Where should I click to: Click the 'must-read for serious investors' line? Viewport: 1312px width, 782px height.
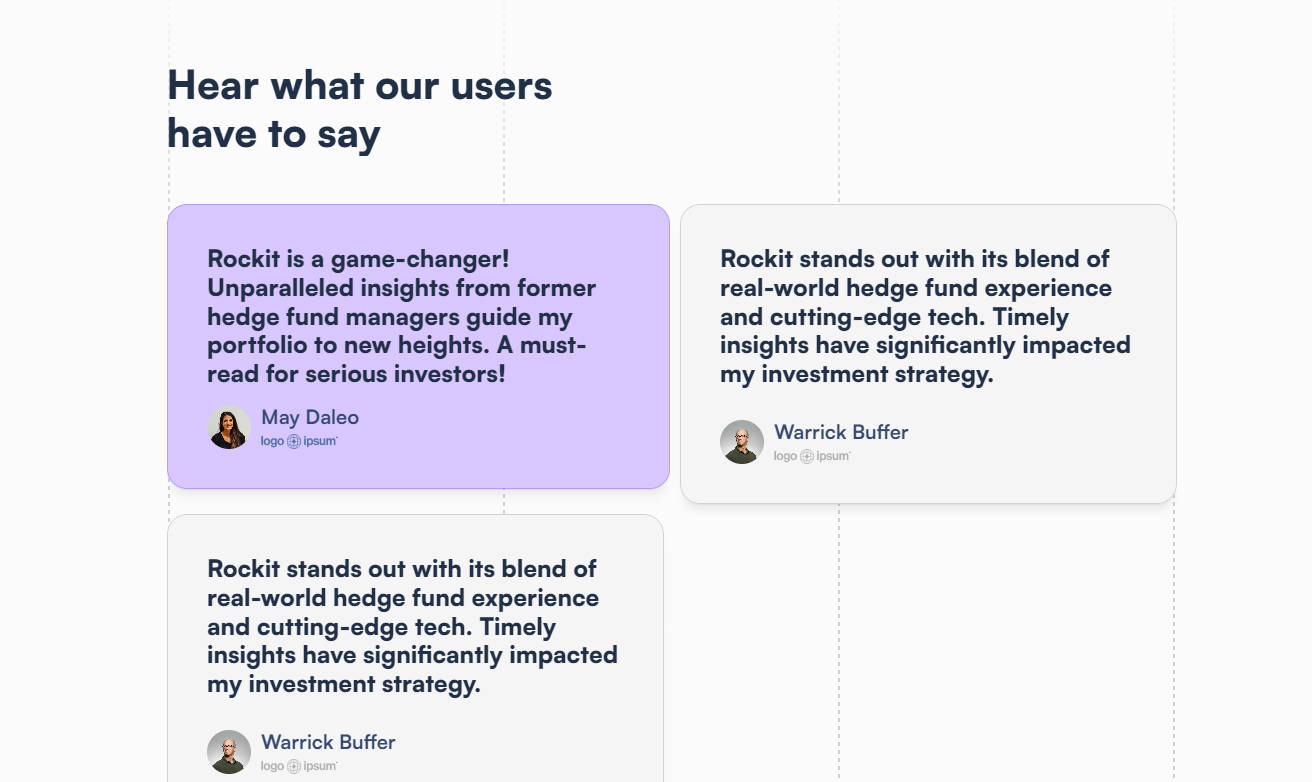pyautogui.click(x=356, y=375)
